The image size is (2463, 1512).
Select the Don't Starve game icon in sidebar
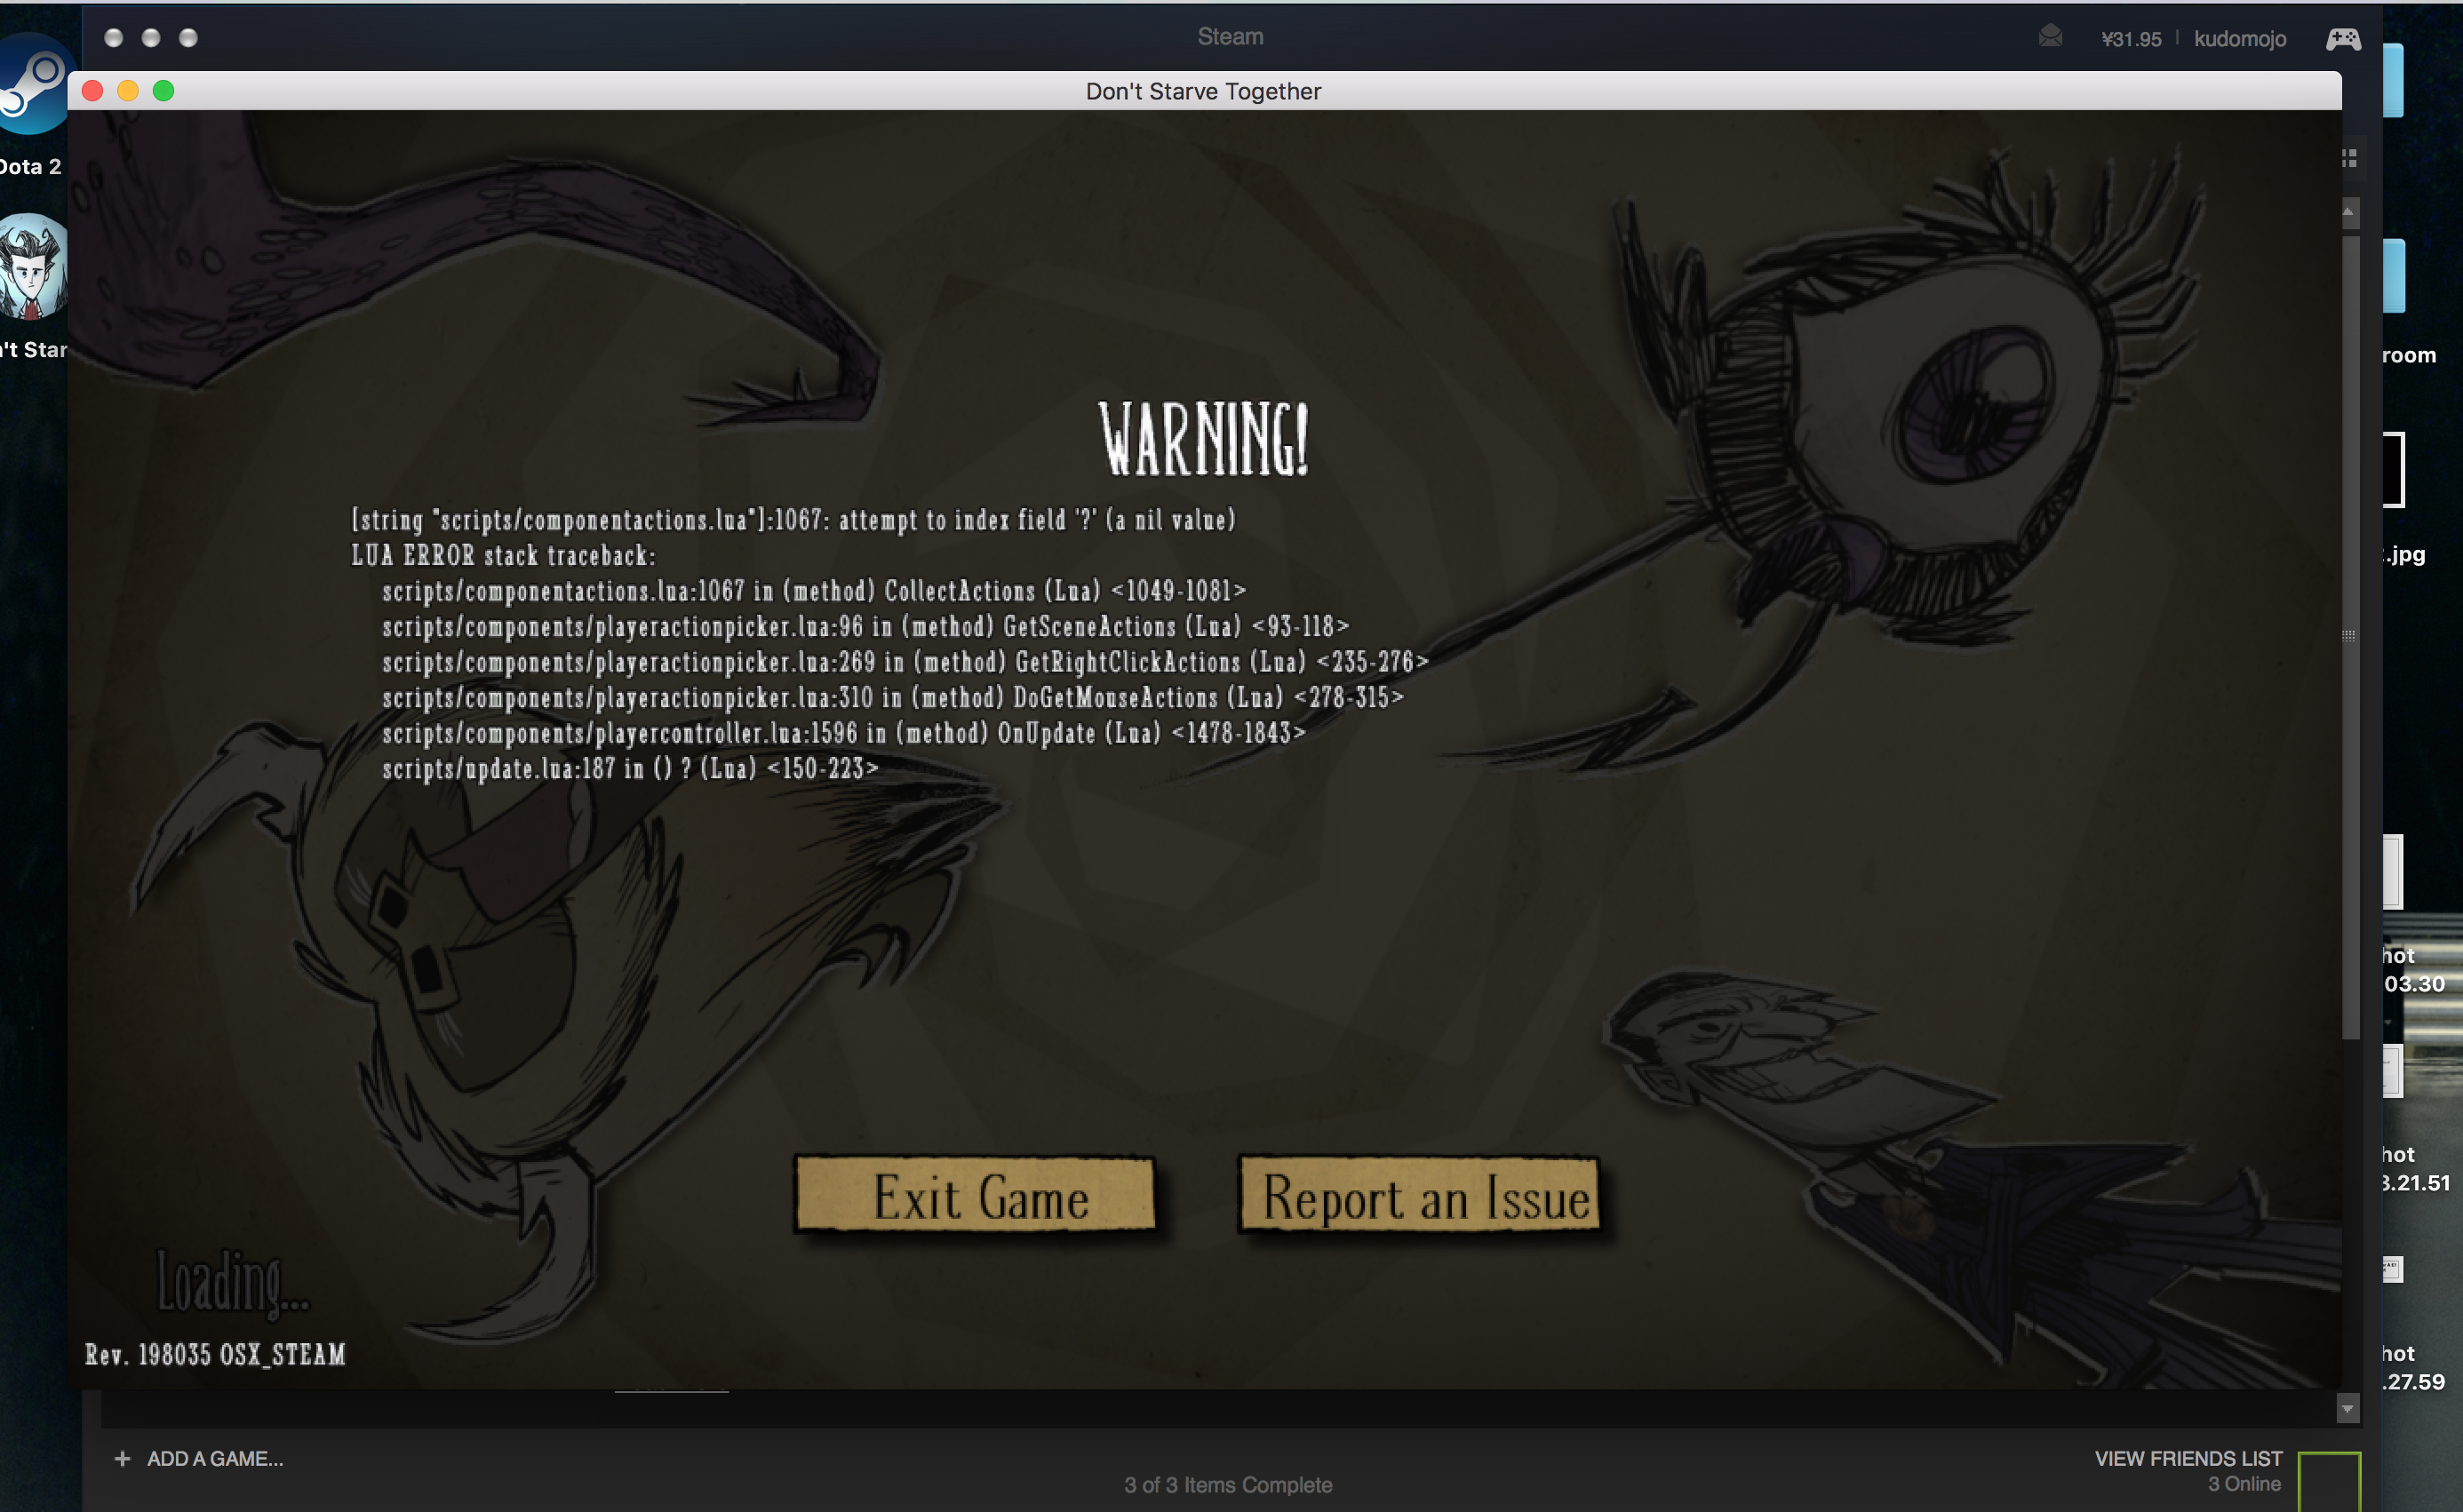(x=34, y=267)
